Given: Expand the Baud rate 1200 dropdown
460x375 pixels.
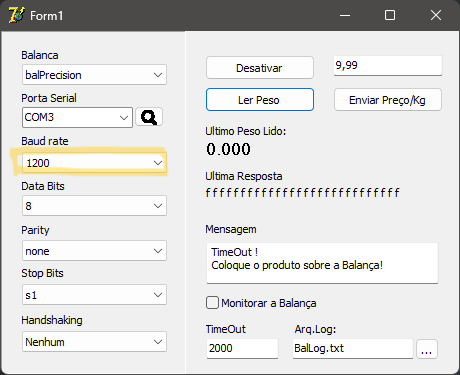Looking at the screenshot, I should pyautogui.click(x=94, y=163).
